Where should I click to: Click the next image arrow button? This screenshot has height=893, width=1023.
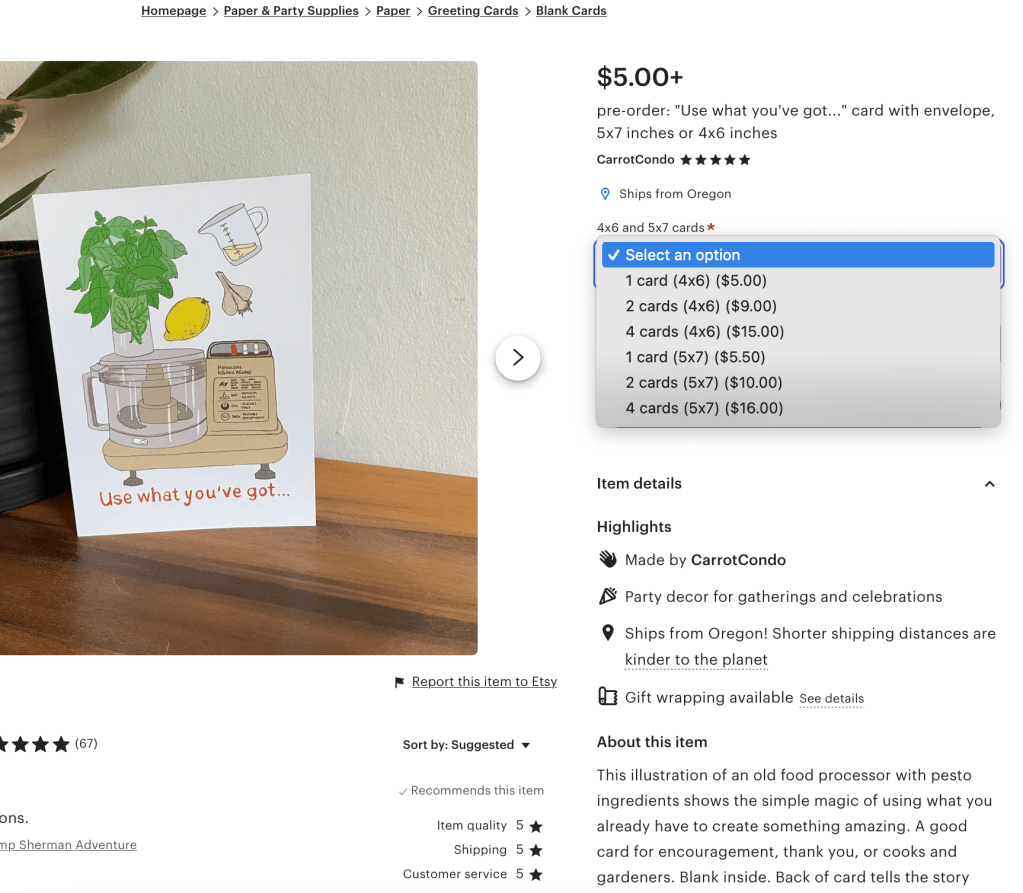518,358
